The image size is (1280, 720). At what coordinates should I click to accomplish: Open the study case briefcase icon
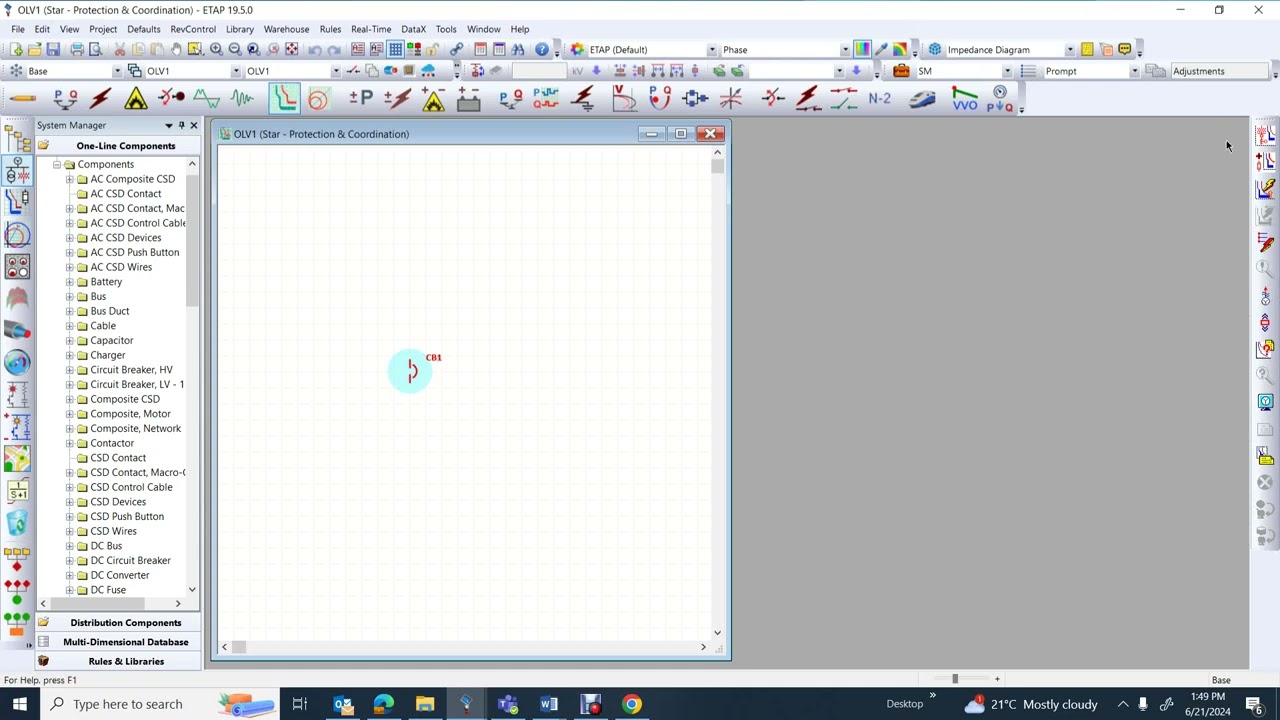pyautogui.click(x=901, y=71)
